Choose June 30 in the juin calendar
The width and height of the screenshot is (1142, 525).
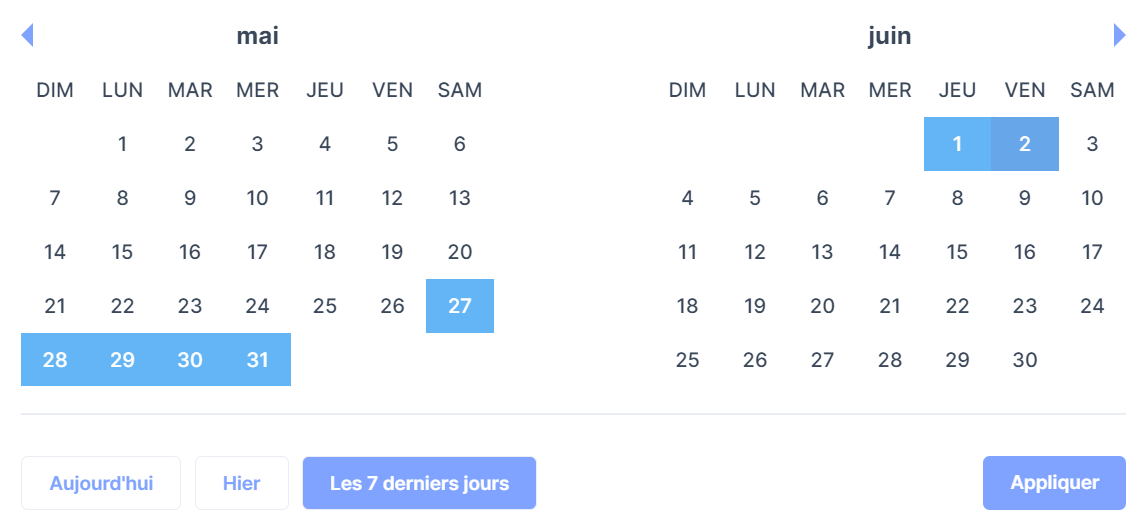pyautogui.click(x=1025, y=360)
